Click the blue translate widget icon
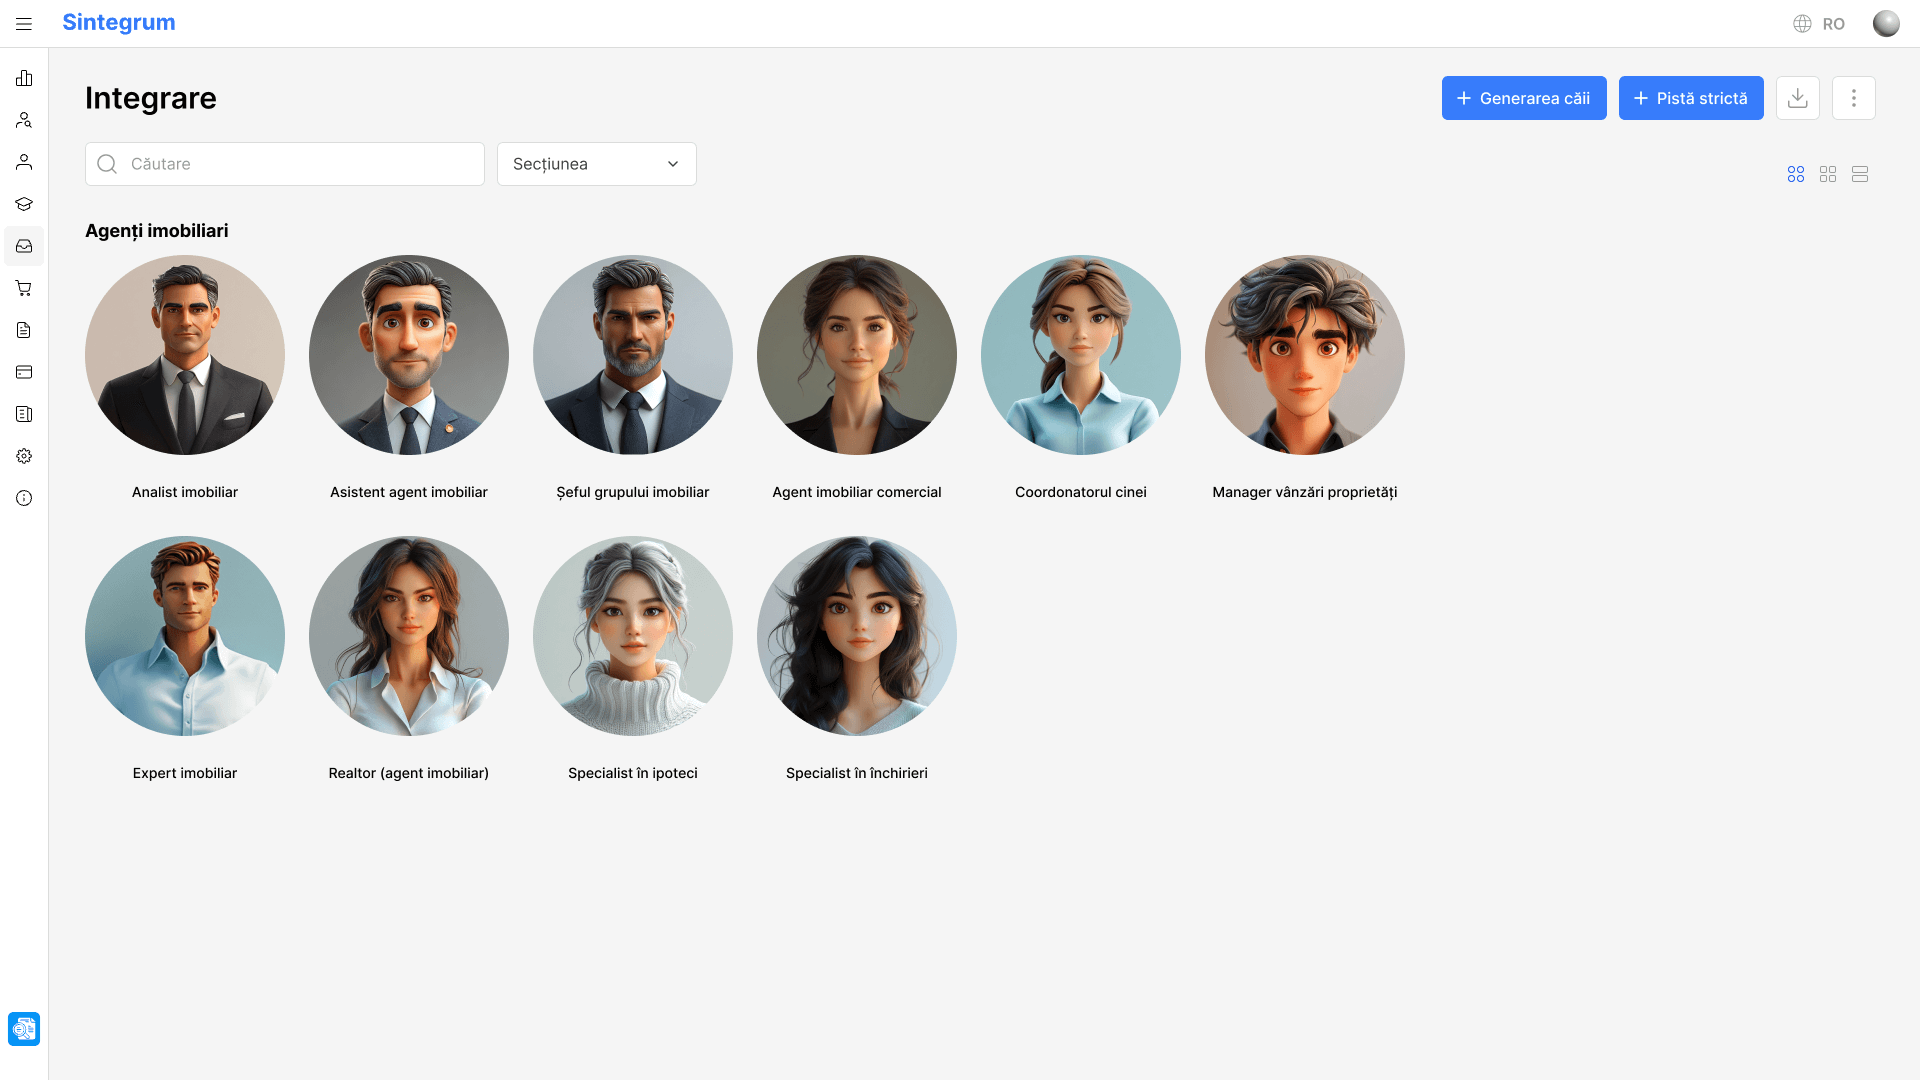 [x=24, y=1029]
